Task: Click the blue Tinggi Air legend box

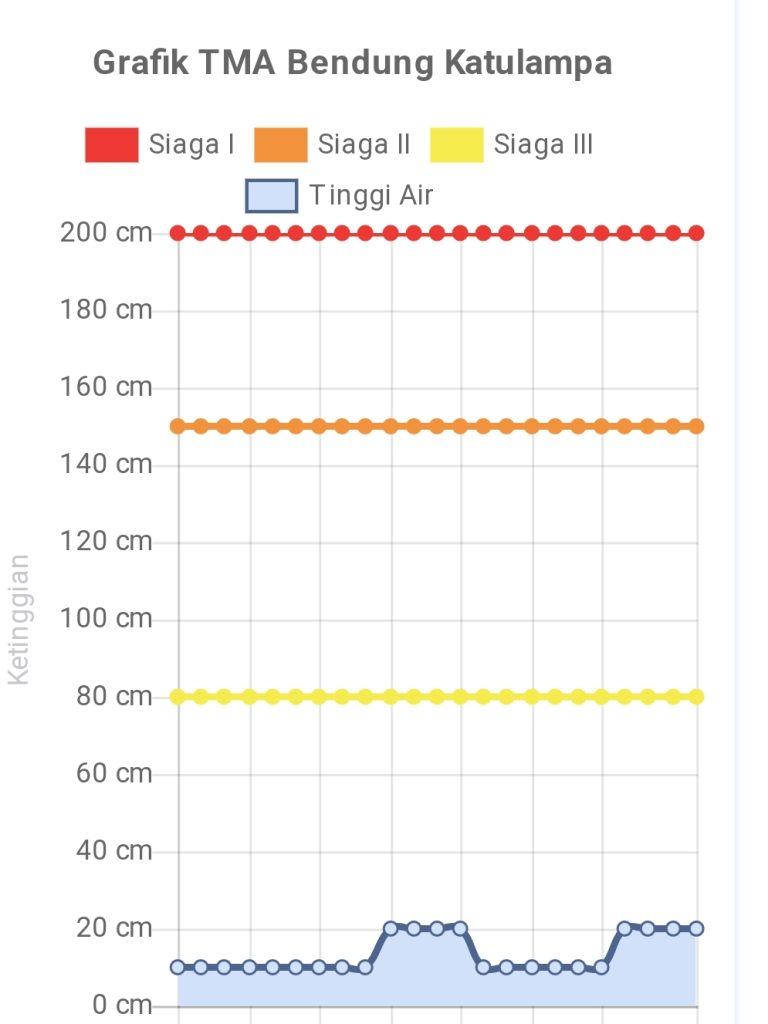Action: [x=271, y=195]
